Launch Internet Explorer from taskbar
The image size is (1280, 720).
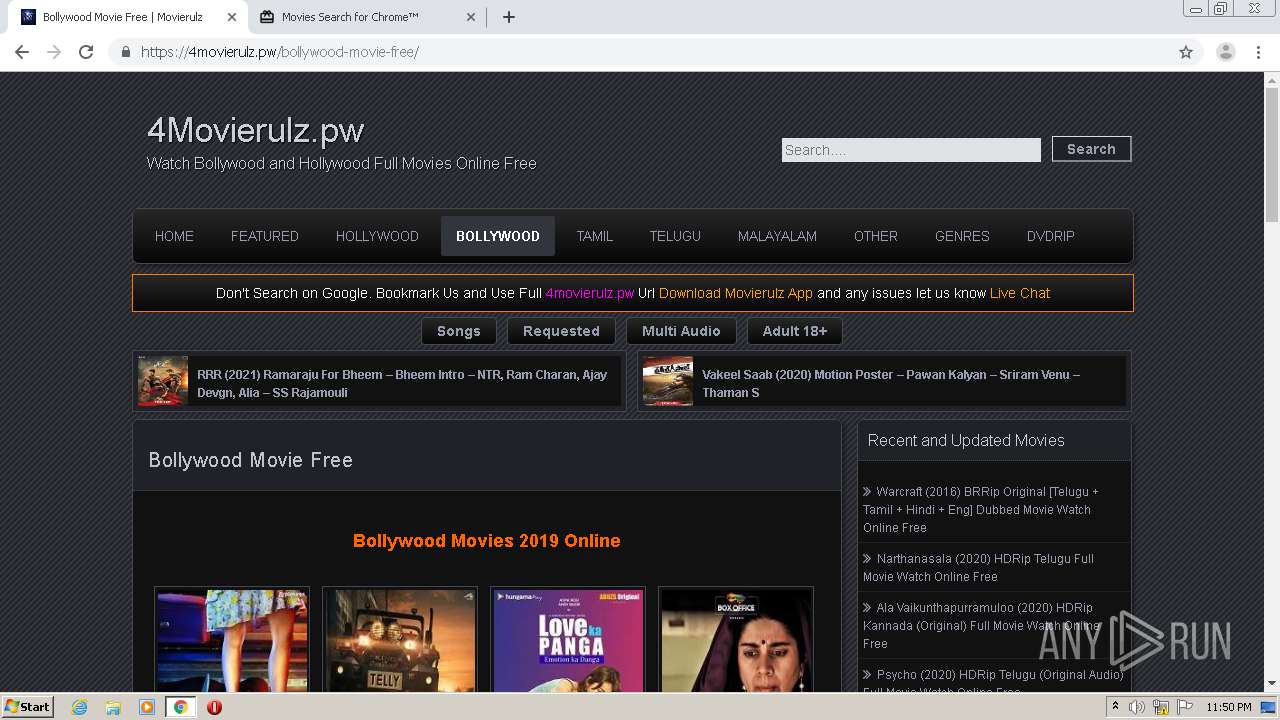[79, 707]
